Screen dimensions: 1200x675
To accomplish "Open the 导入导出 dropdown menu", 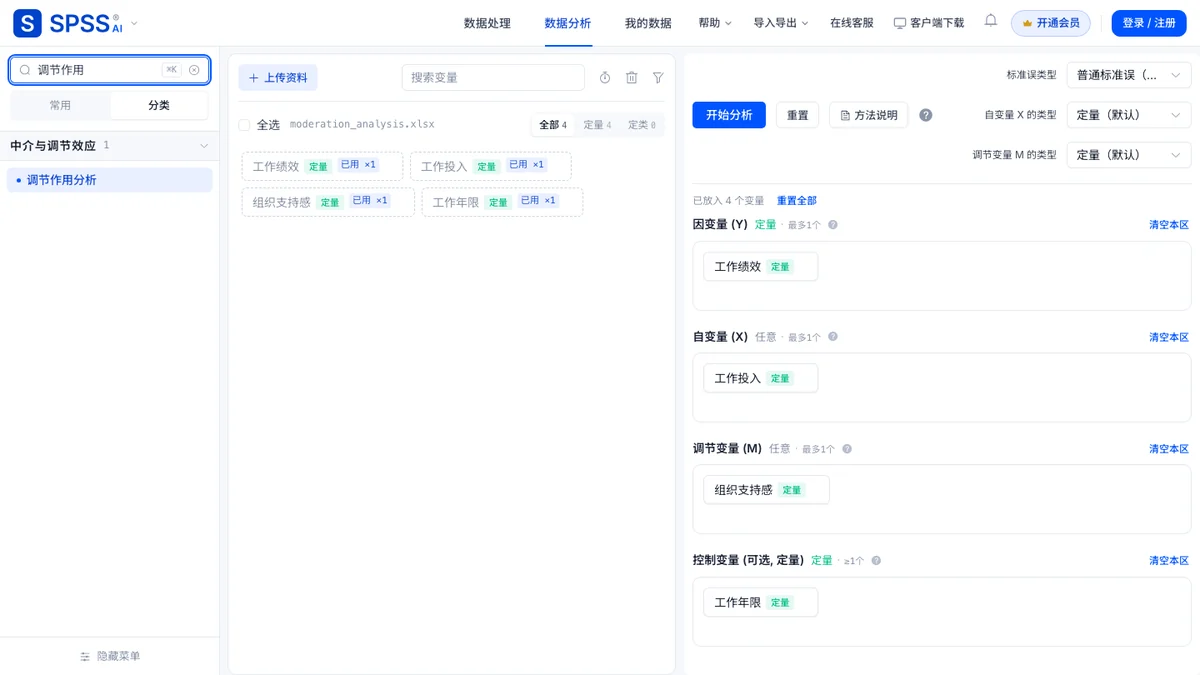I will pos(781,23).
